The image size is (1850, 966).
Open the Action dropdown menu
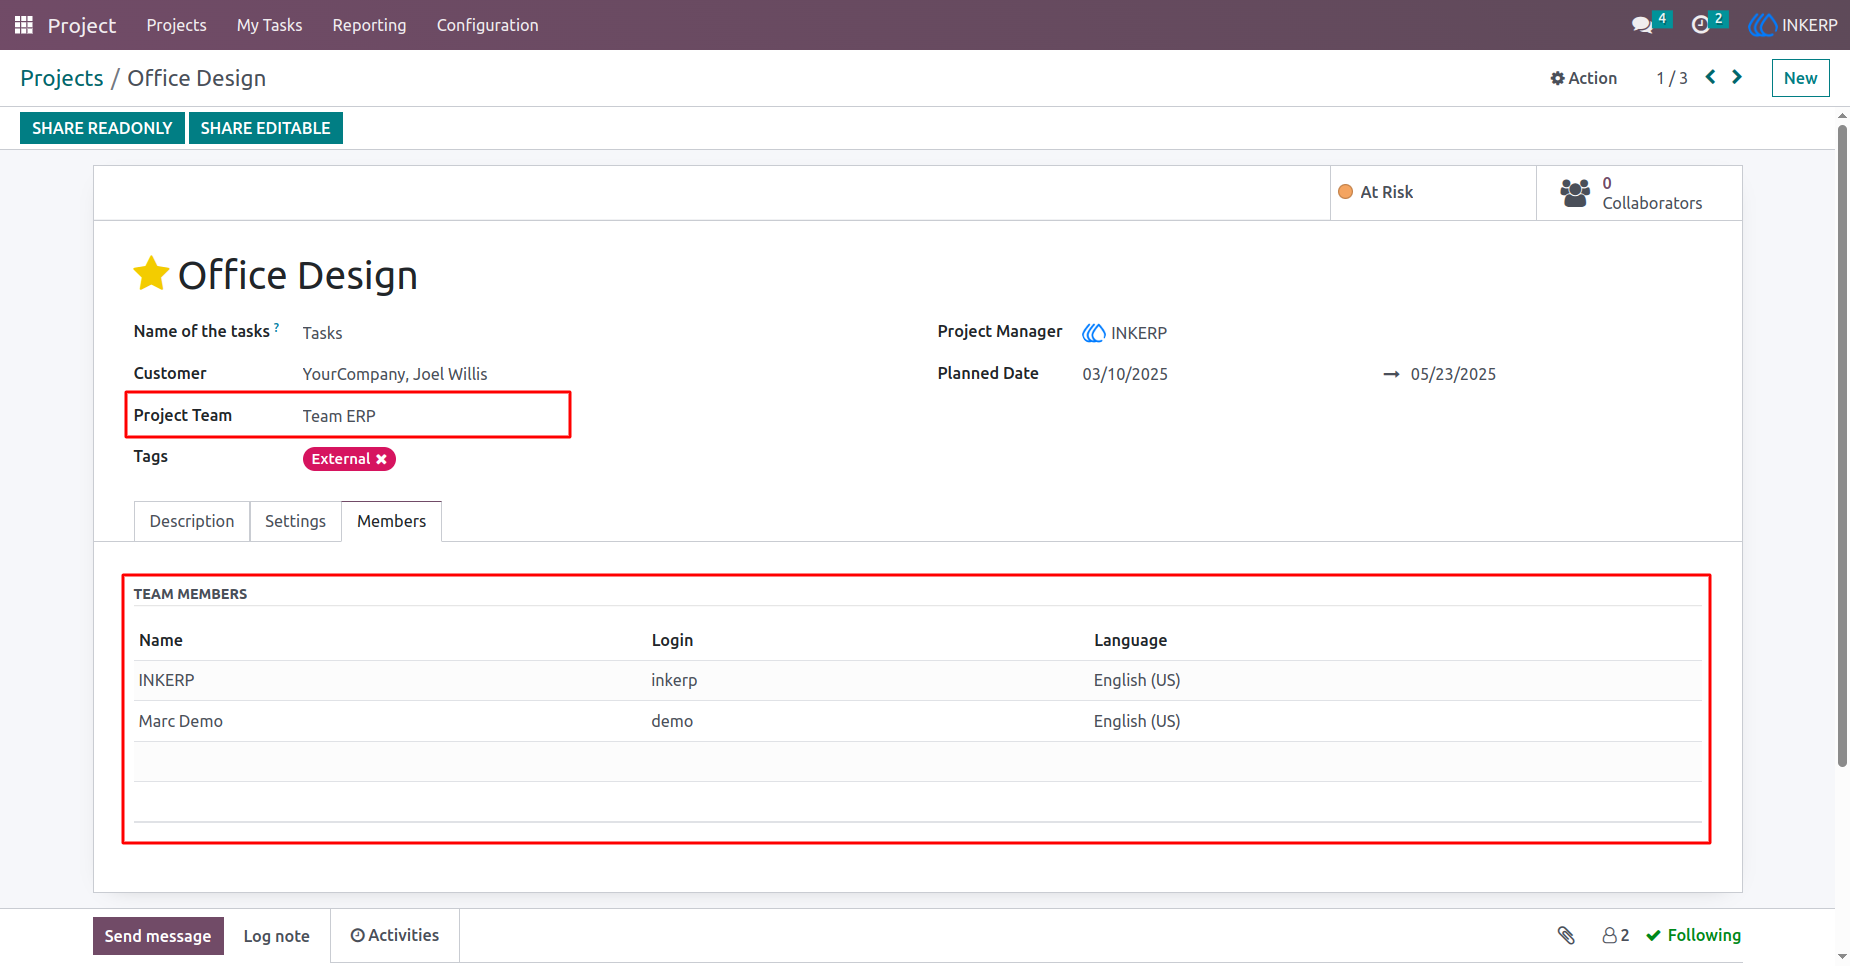(x=1583, y=78)
